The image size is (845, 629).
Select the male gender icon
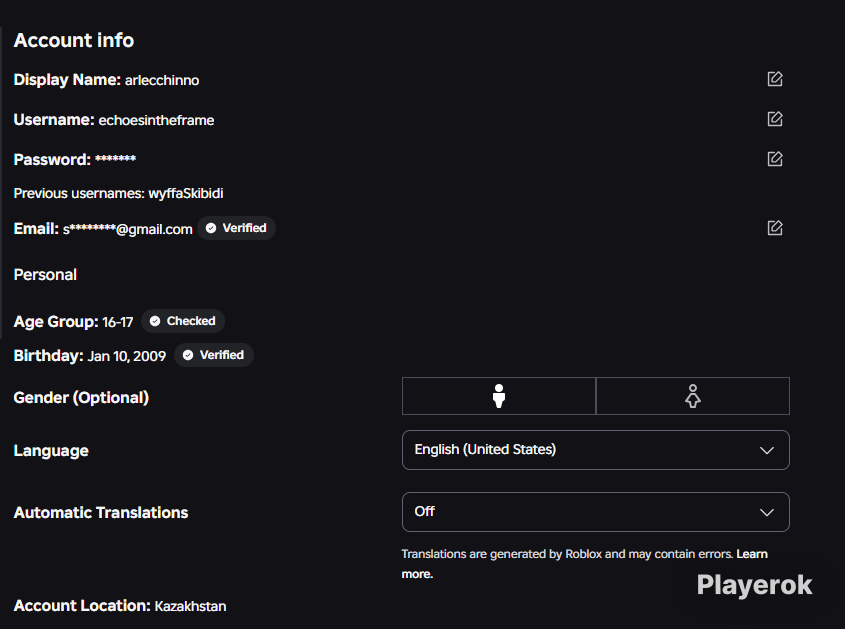point(499,396)
